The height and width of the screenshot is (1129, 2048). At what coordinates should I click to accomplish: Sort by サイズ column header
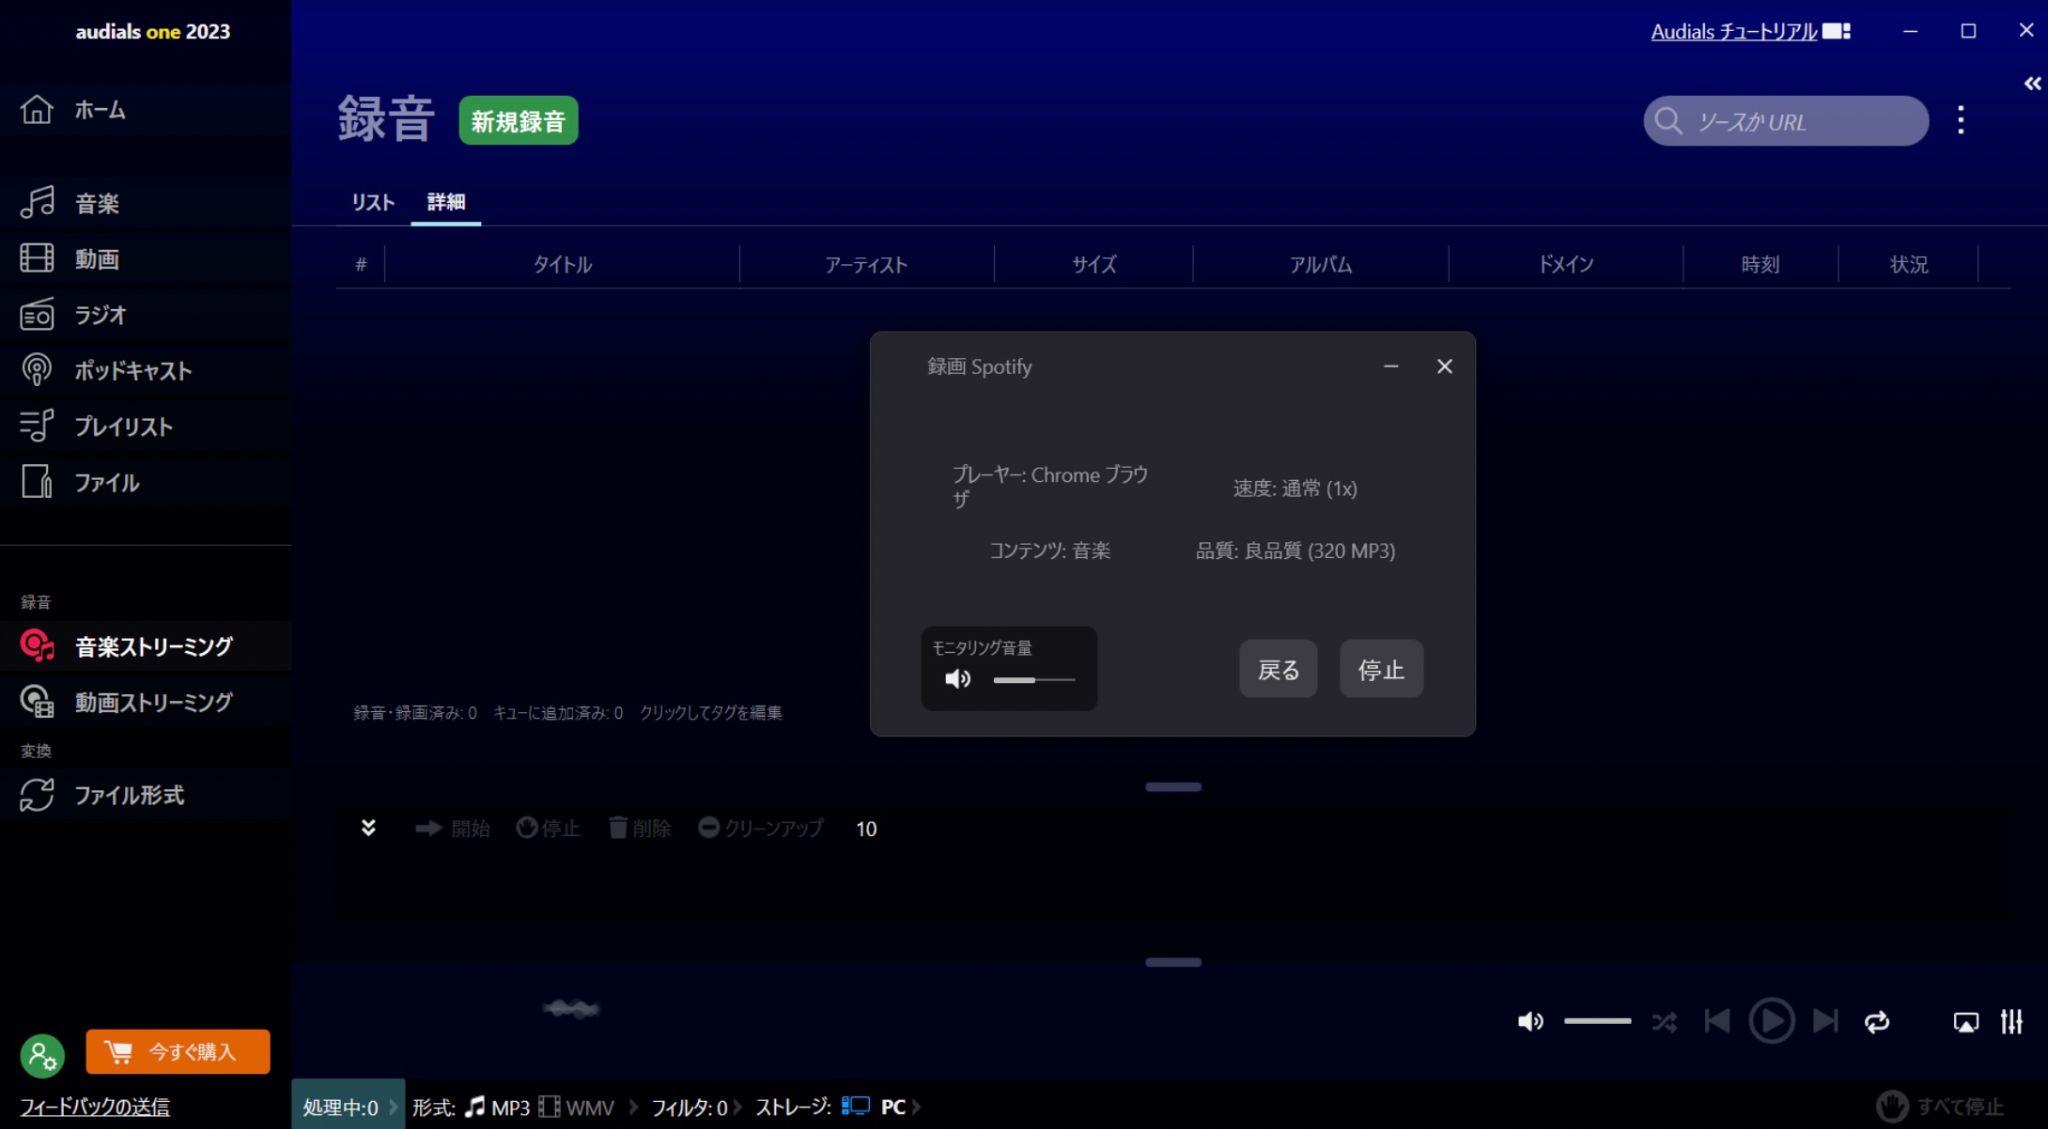[x=1094, y=264]
